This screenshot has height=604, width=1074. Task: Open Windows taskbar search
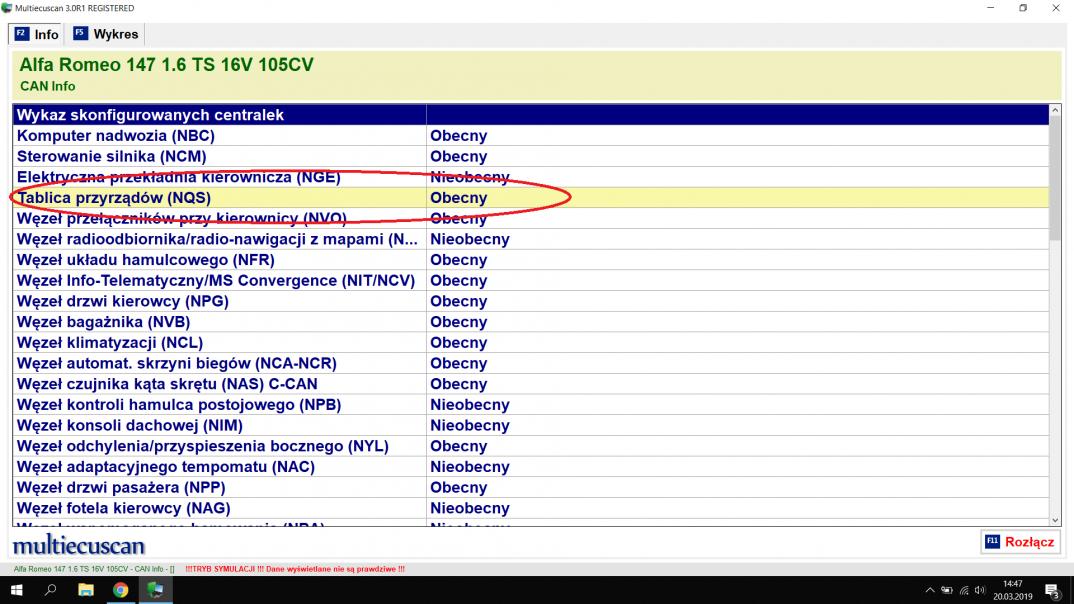click(x=51, y=590)
